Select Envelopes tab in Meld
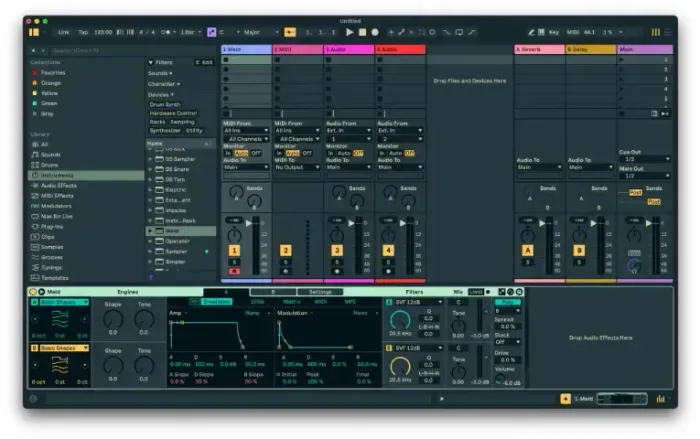Screen dimensions: 700x439 click(x=216, y=302)
